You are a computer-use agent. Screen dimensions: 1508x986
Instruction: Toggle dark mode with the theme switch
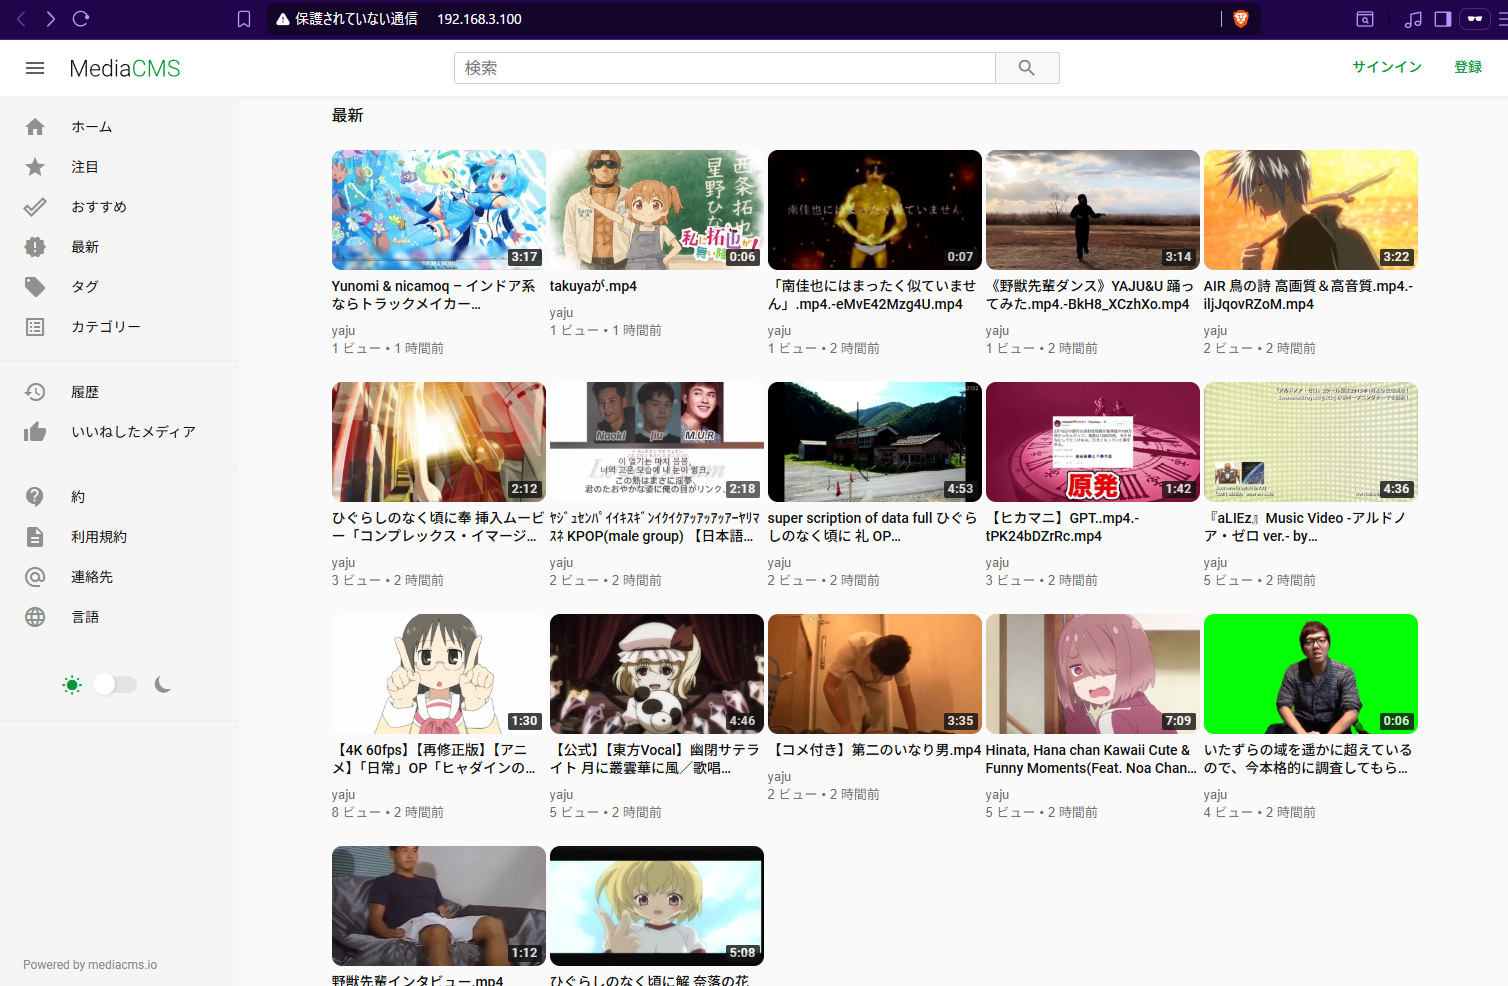click(115, 684)
